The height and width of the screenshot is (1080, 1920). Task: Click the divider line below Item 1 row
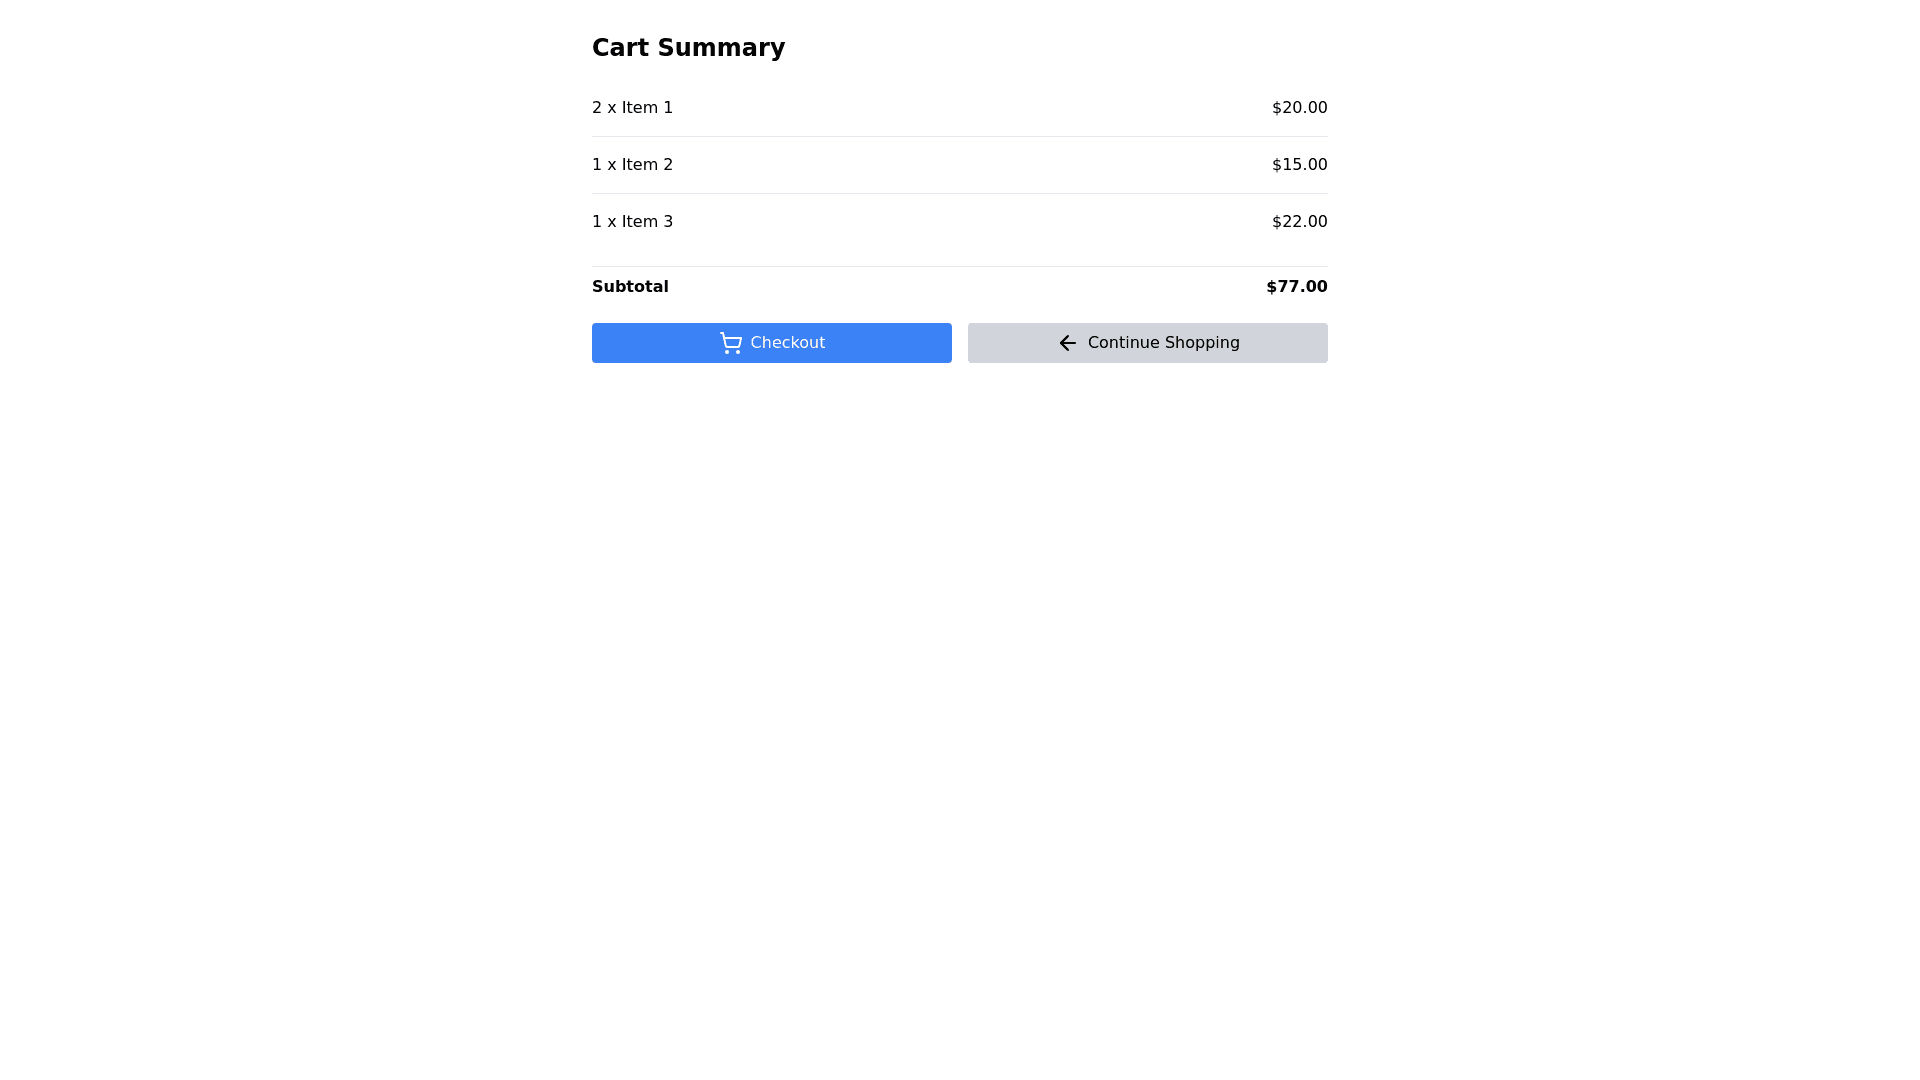click(960, 136)
